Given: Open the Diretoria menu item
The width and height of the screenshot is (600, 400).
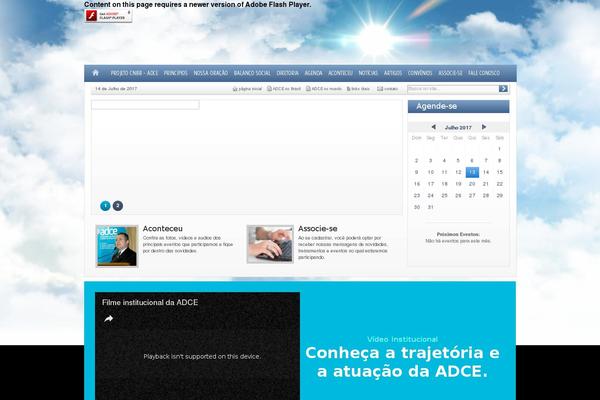Looking at the screenshot, I should (287, 73).
